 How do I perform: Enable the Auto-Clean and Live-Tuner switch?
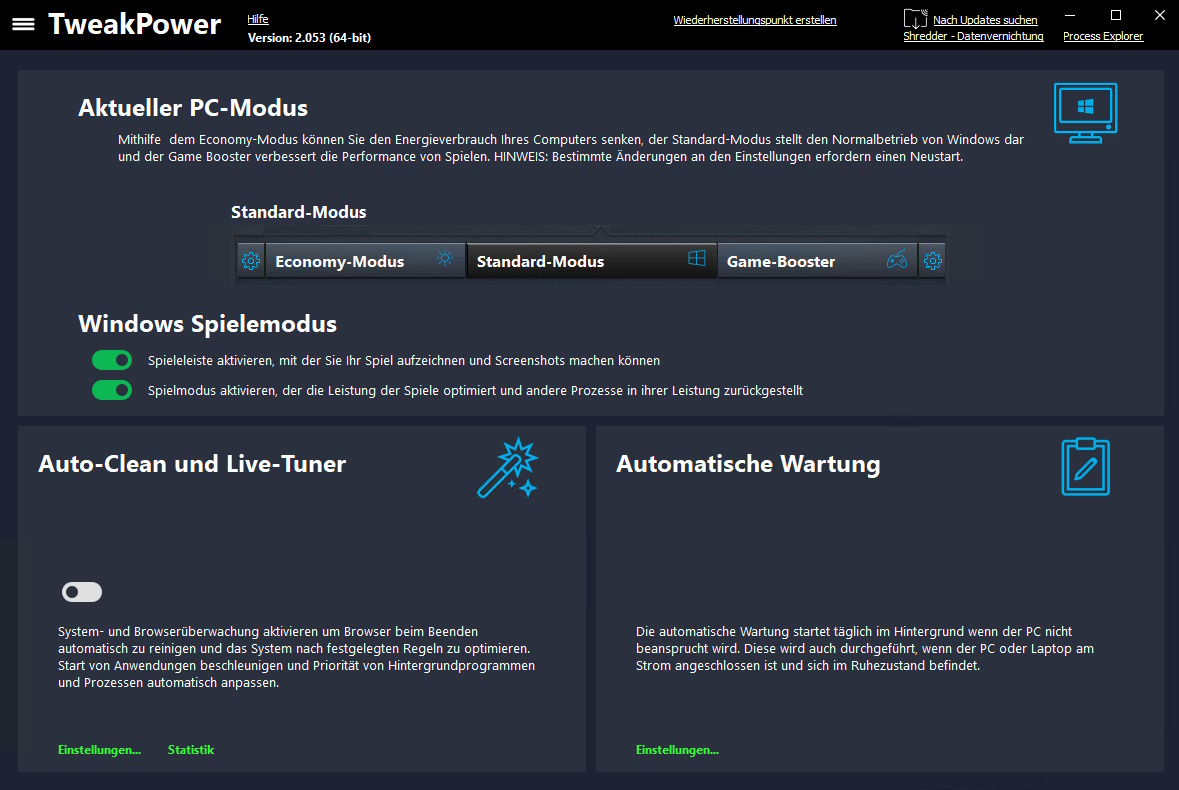pyautogui.click(x=82, y=592)
